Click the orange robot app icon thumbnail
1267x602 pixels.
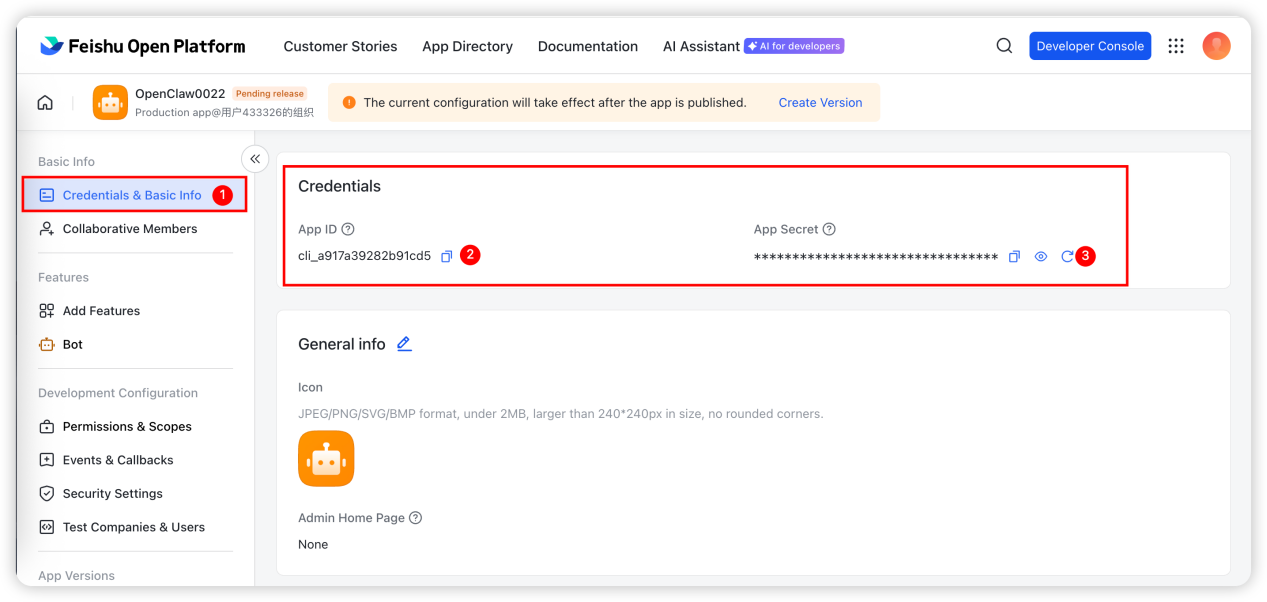point(326,458)
